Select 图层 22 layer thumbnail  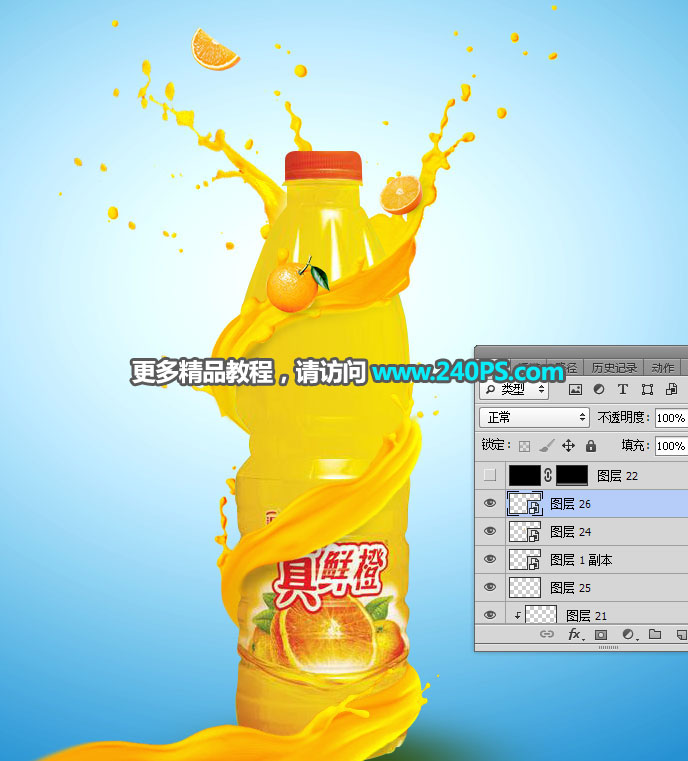[524, 475]
